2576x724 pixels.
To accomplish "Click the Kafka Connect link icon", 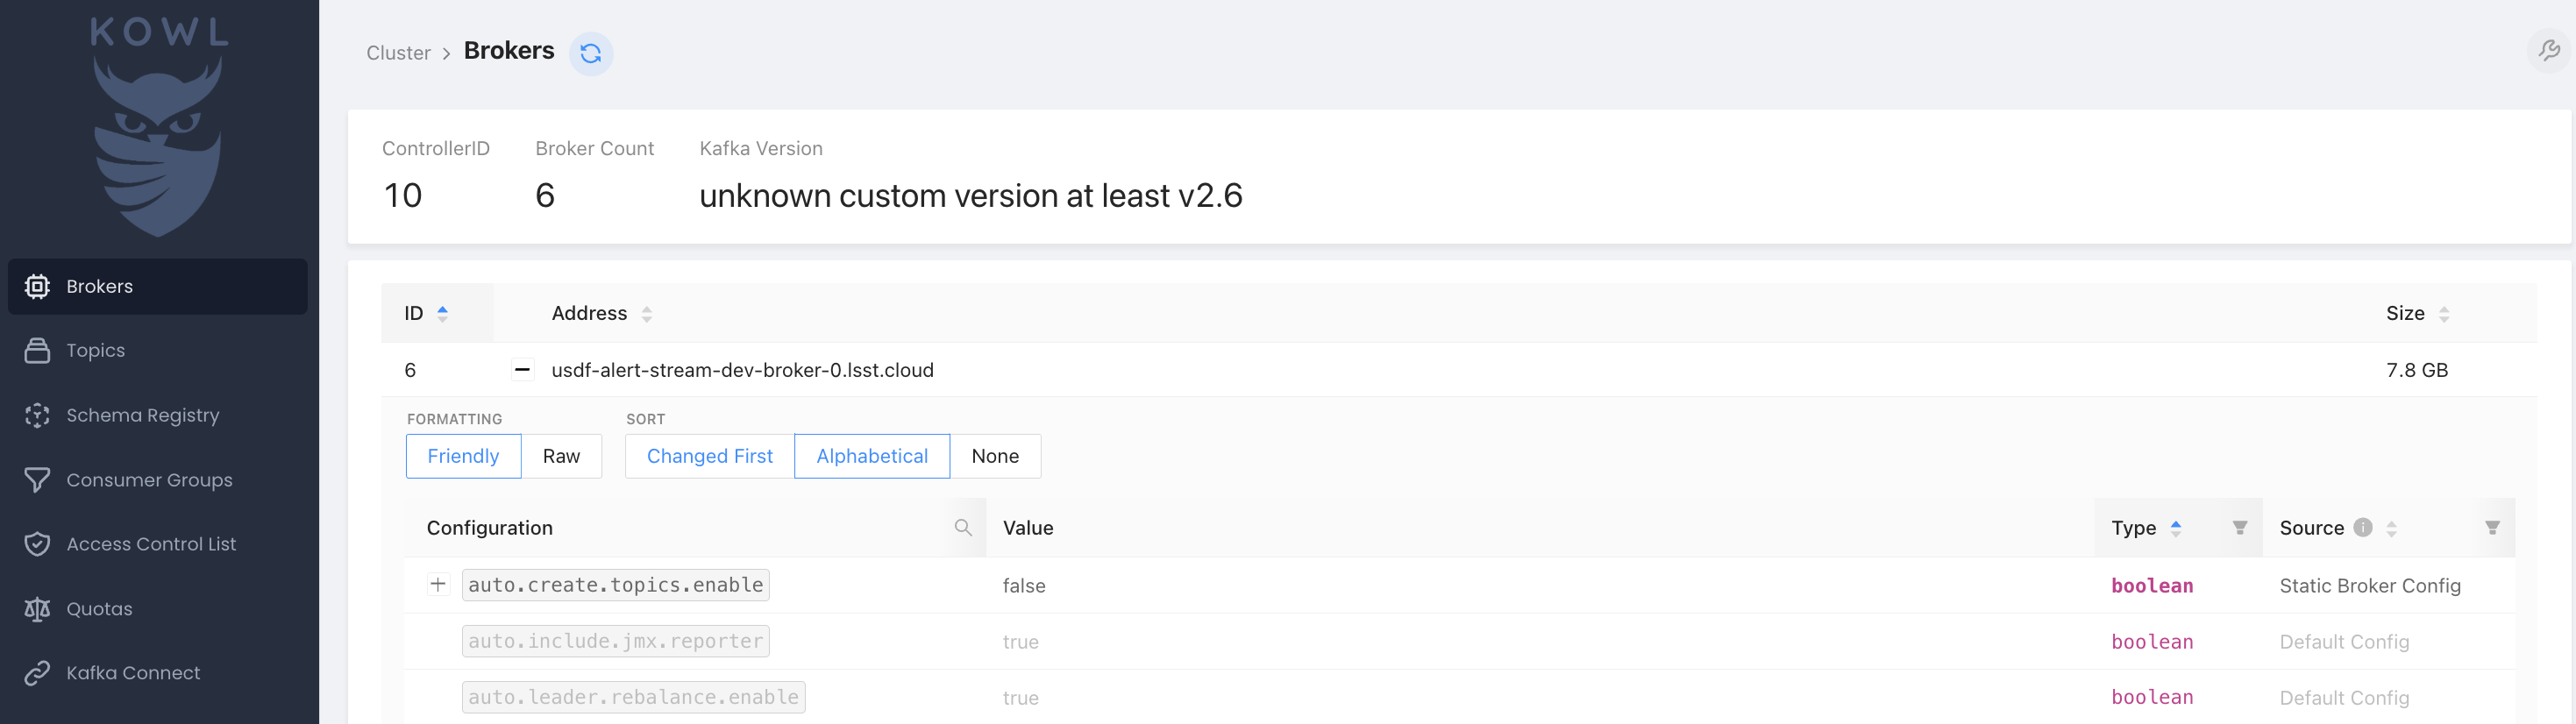I will pyautogui.click(x=37, y=673).
